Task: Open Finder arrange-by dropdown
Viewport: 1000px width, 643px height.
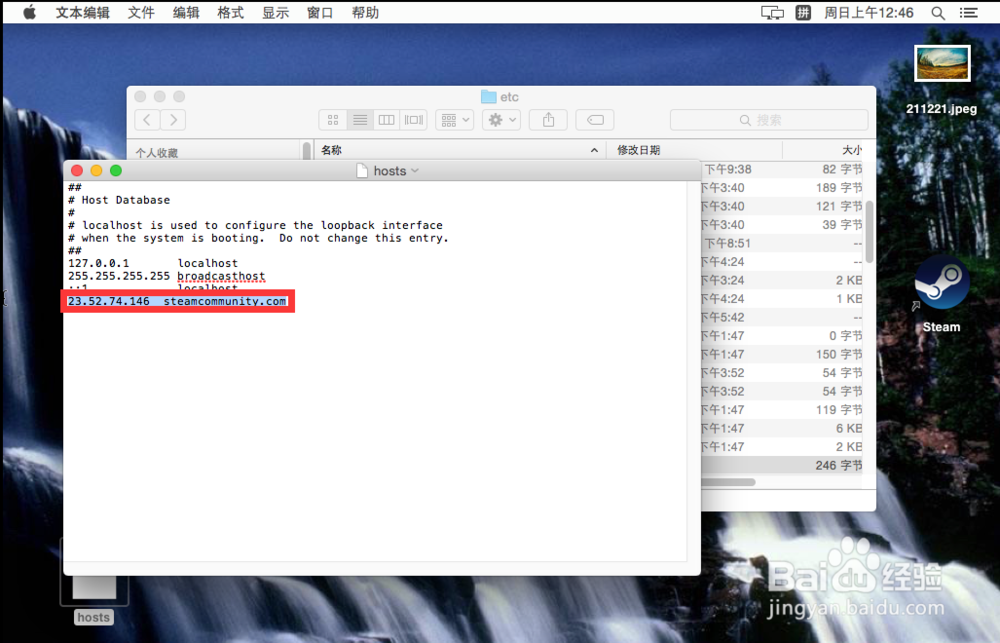Action: click(x=455, y=119)
